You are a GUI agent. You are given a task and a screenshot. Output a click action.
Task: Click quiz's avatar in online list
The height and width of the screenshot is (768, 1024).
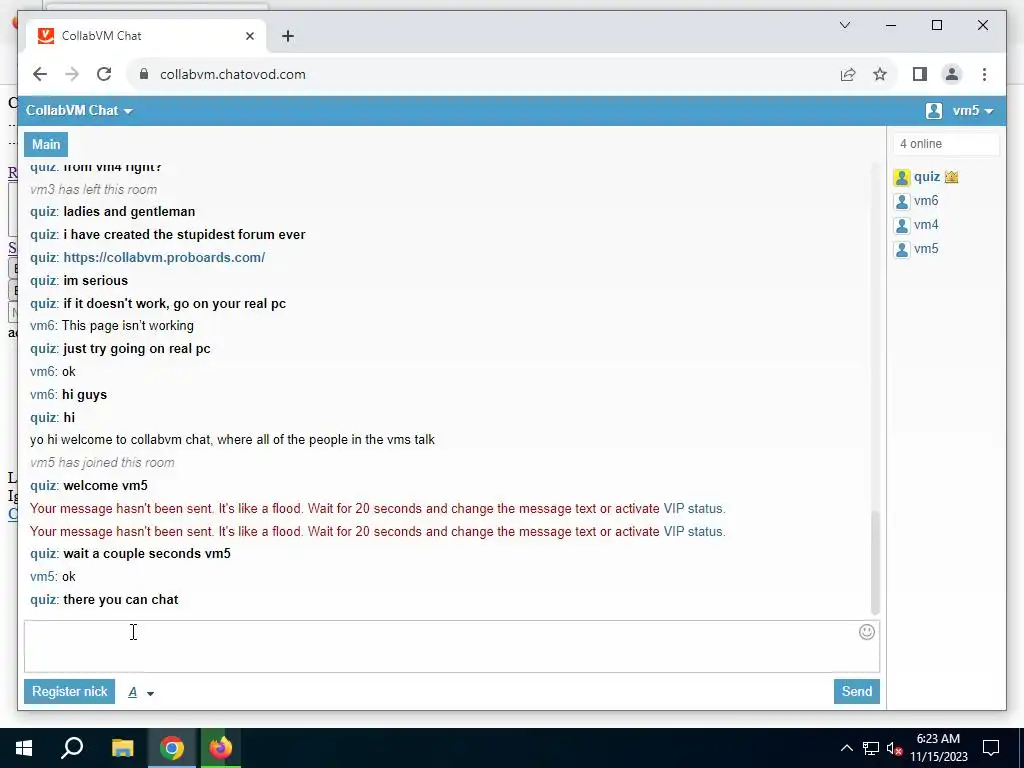click(902, 177)
